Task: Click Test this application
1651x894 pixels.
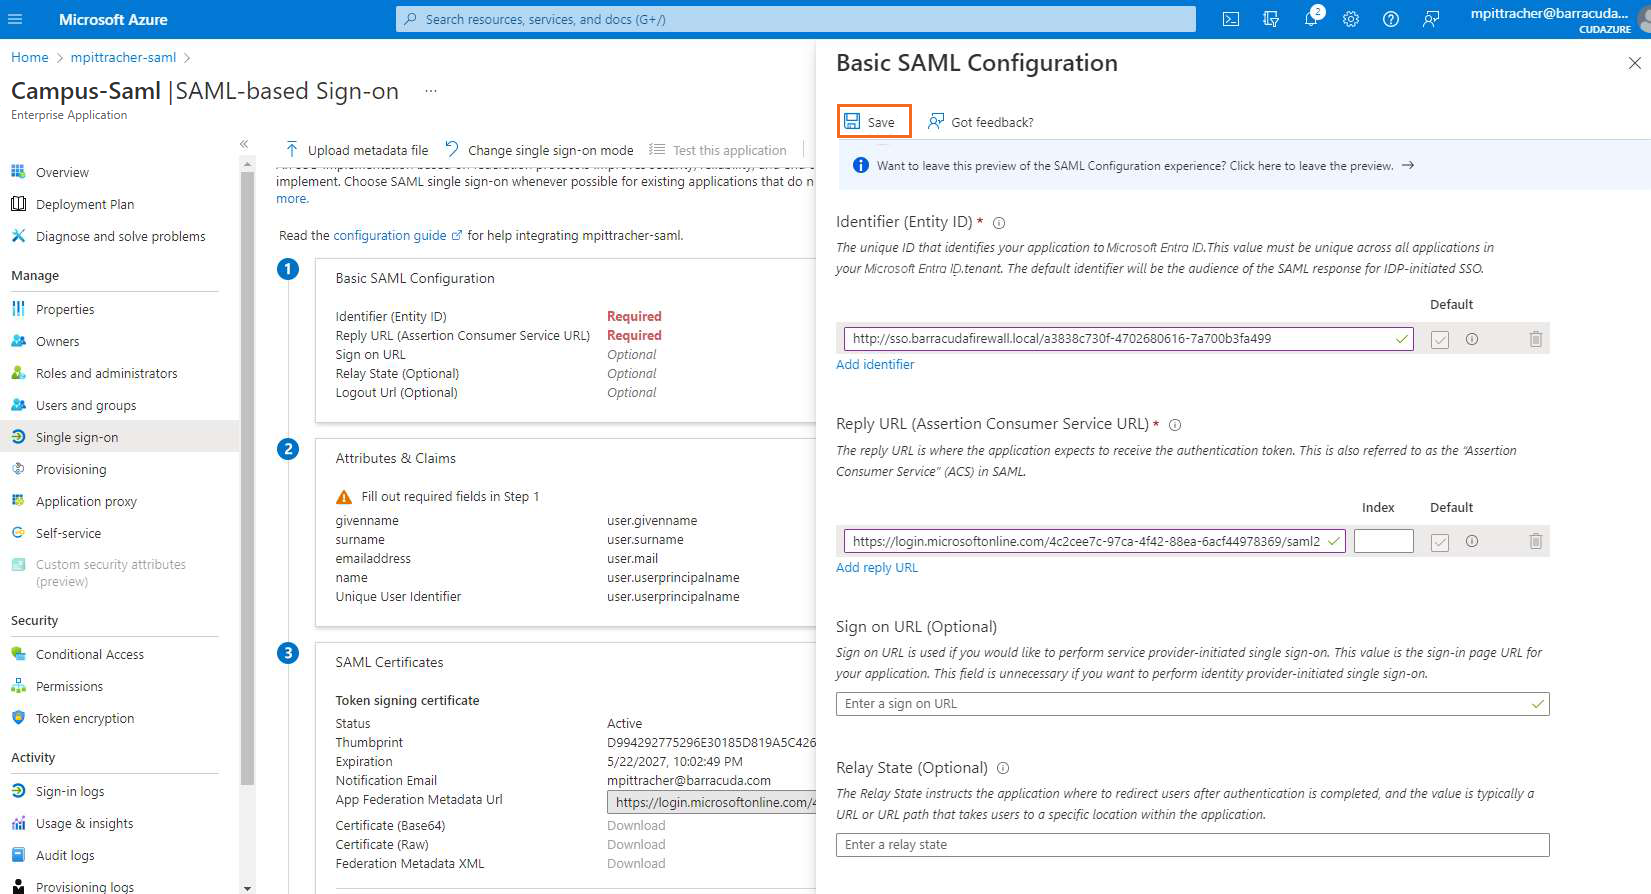Action: [x=718, y=150]
